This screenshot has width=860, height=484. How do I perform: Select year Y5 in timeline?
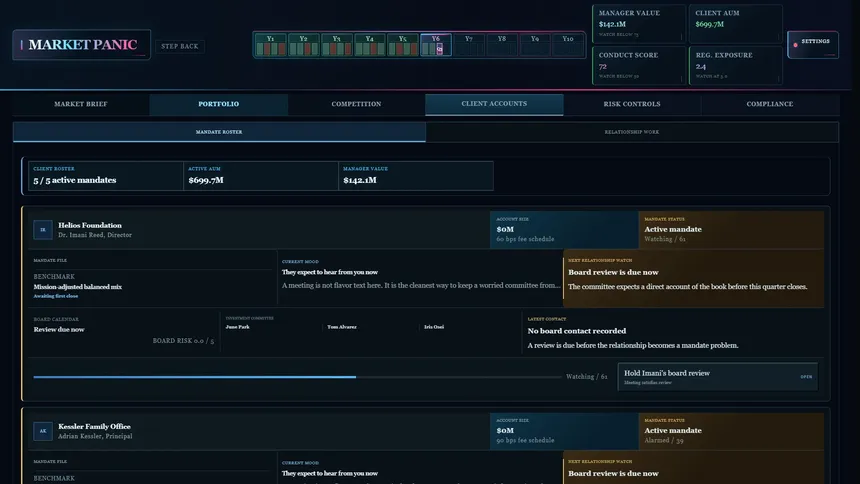[403, 44]
